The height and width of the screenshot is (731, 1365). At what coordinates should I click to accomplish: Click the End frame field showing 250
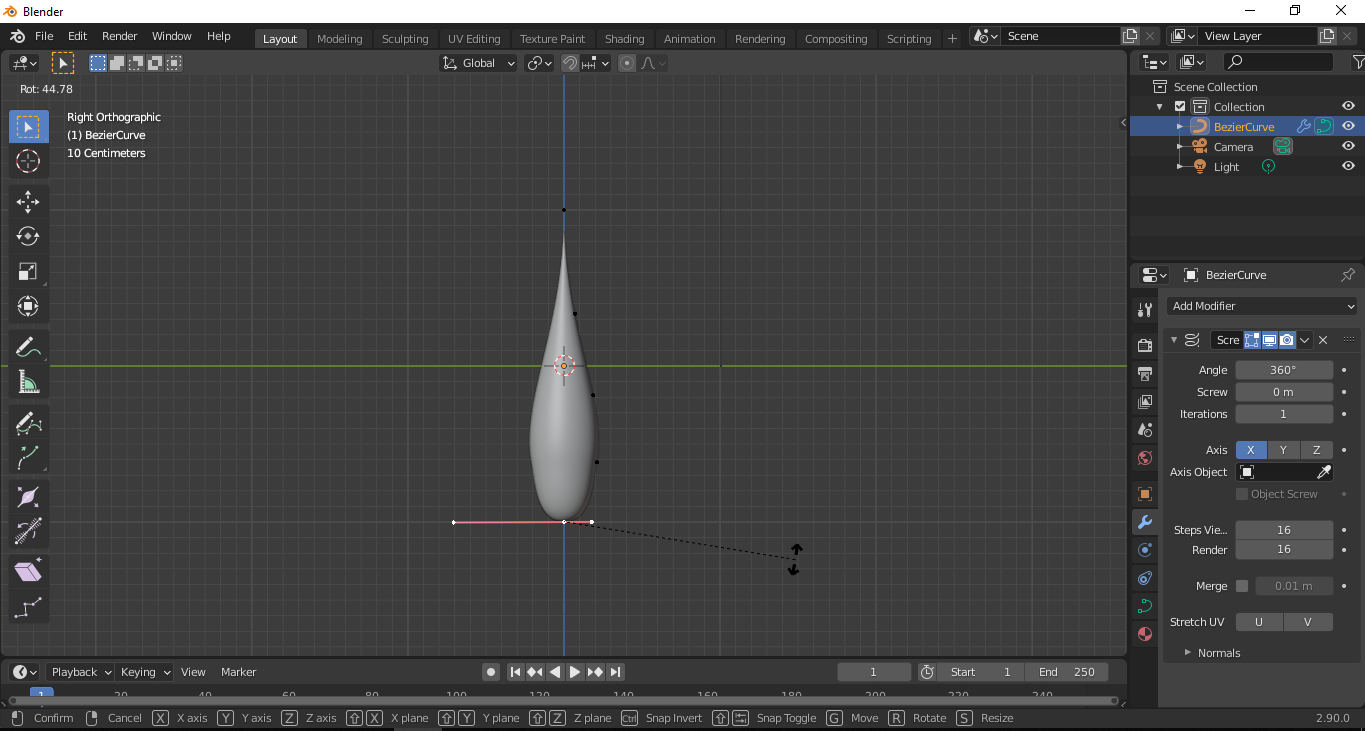pos(1066,671)
